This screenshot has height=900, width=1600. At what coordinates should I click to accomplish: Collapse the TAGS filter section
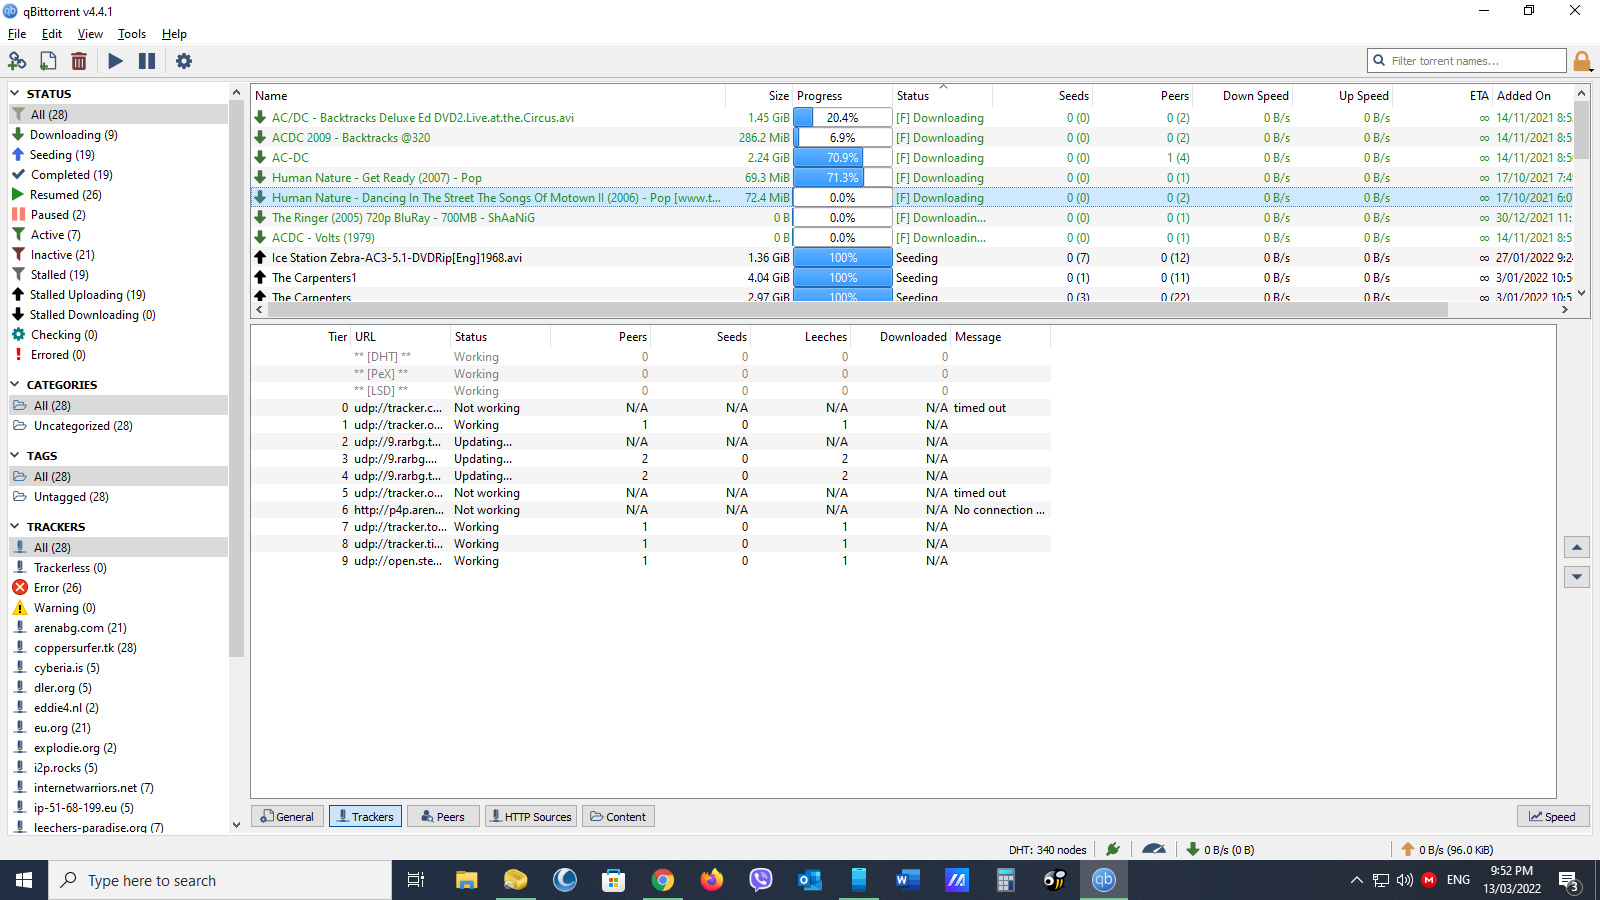click(x=15, y=455)
